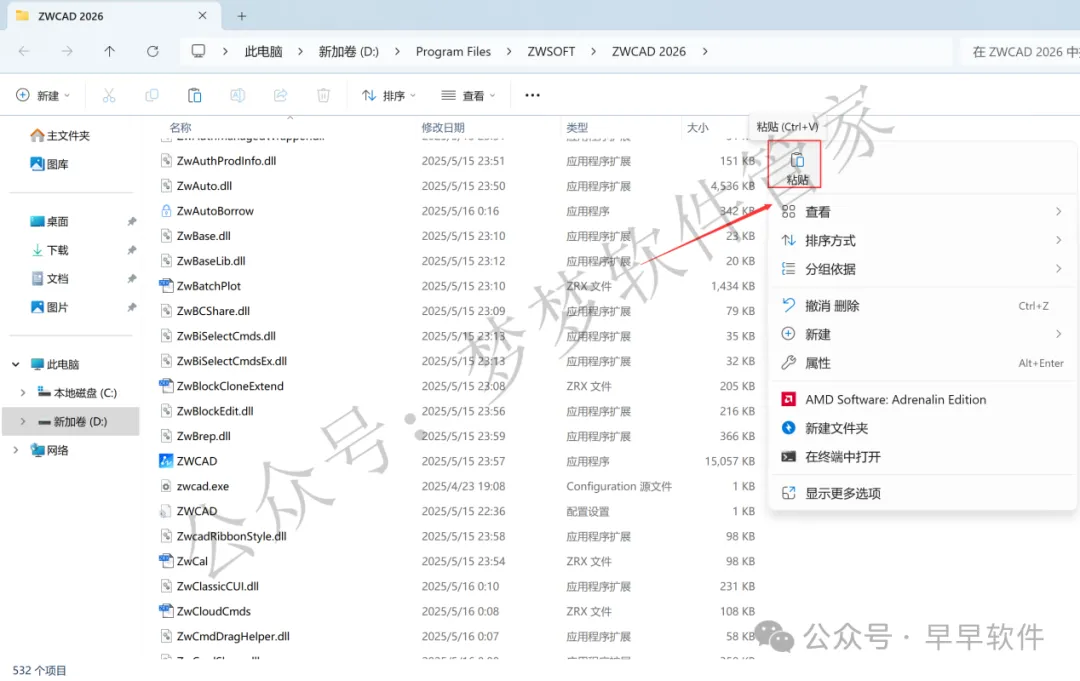Expand the 本地磁盘 (C:) tree node
The width and height of the screenshot is (1080, 681).
tap(23, 393)
